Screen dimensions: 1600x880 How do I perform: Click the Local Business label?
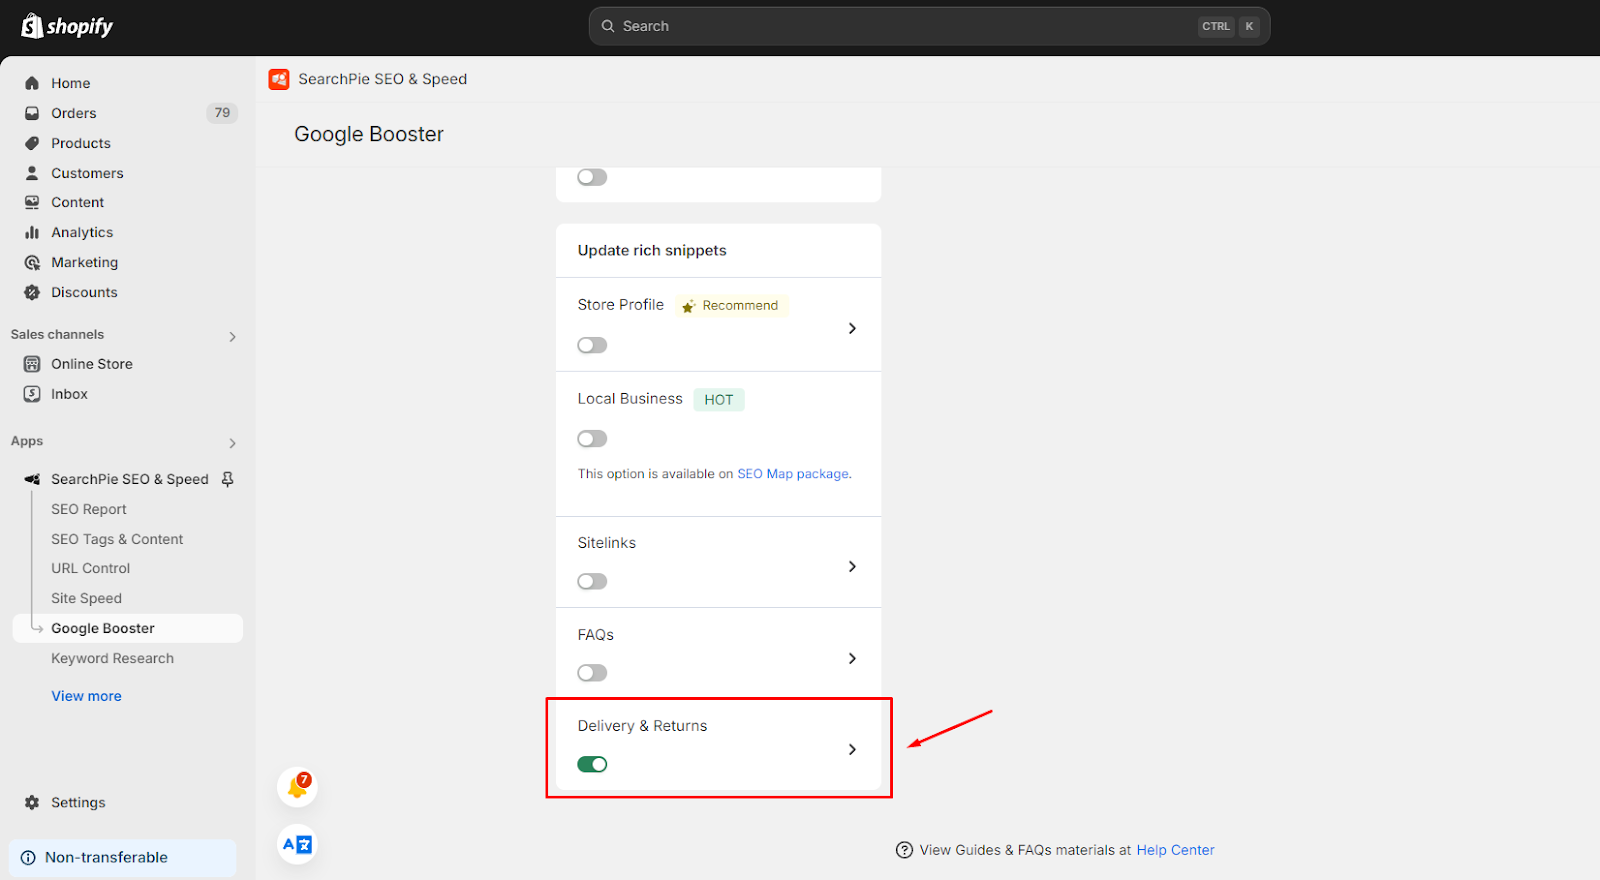630,399
